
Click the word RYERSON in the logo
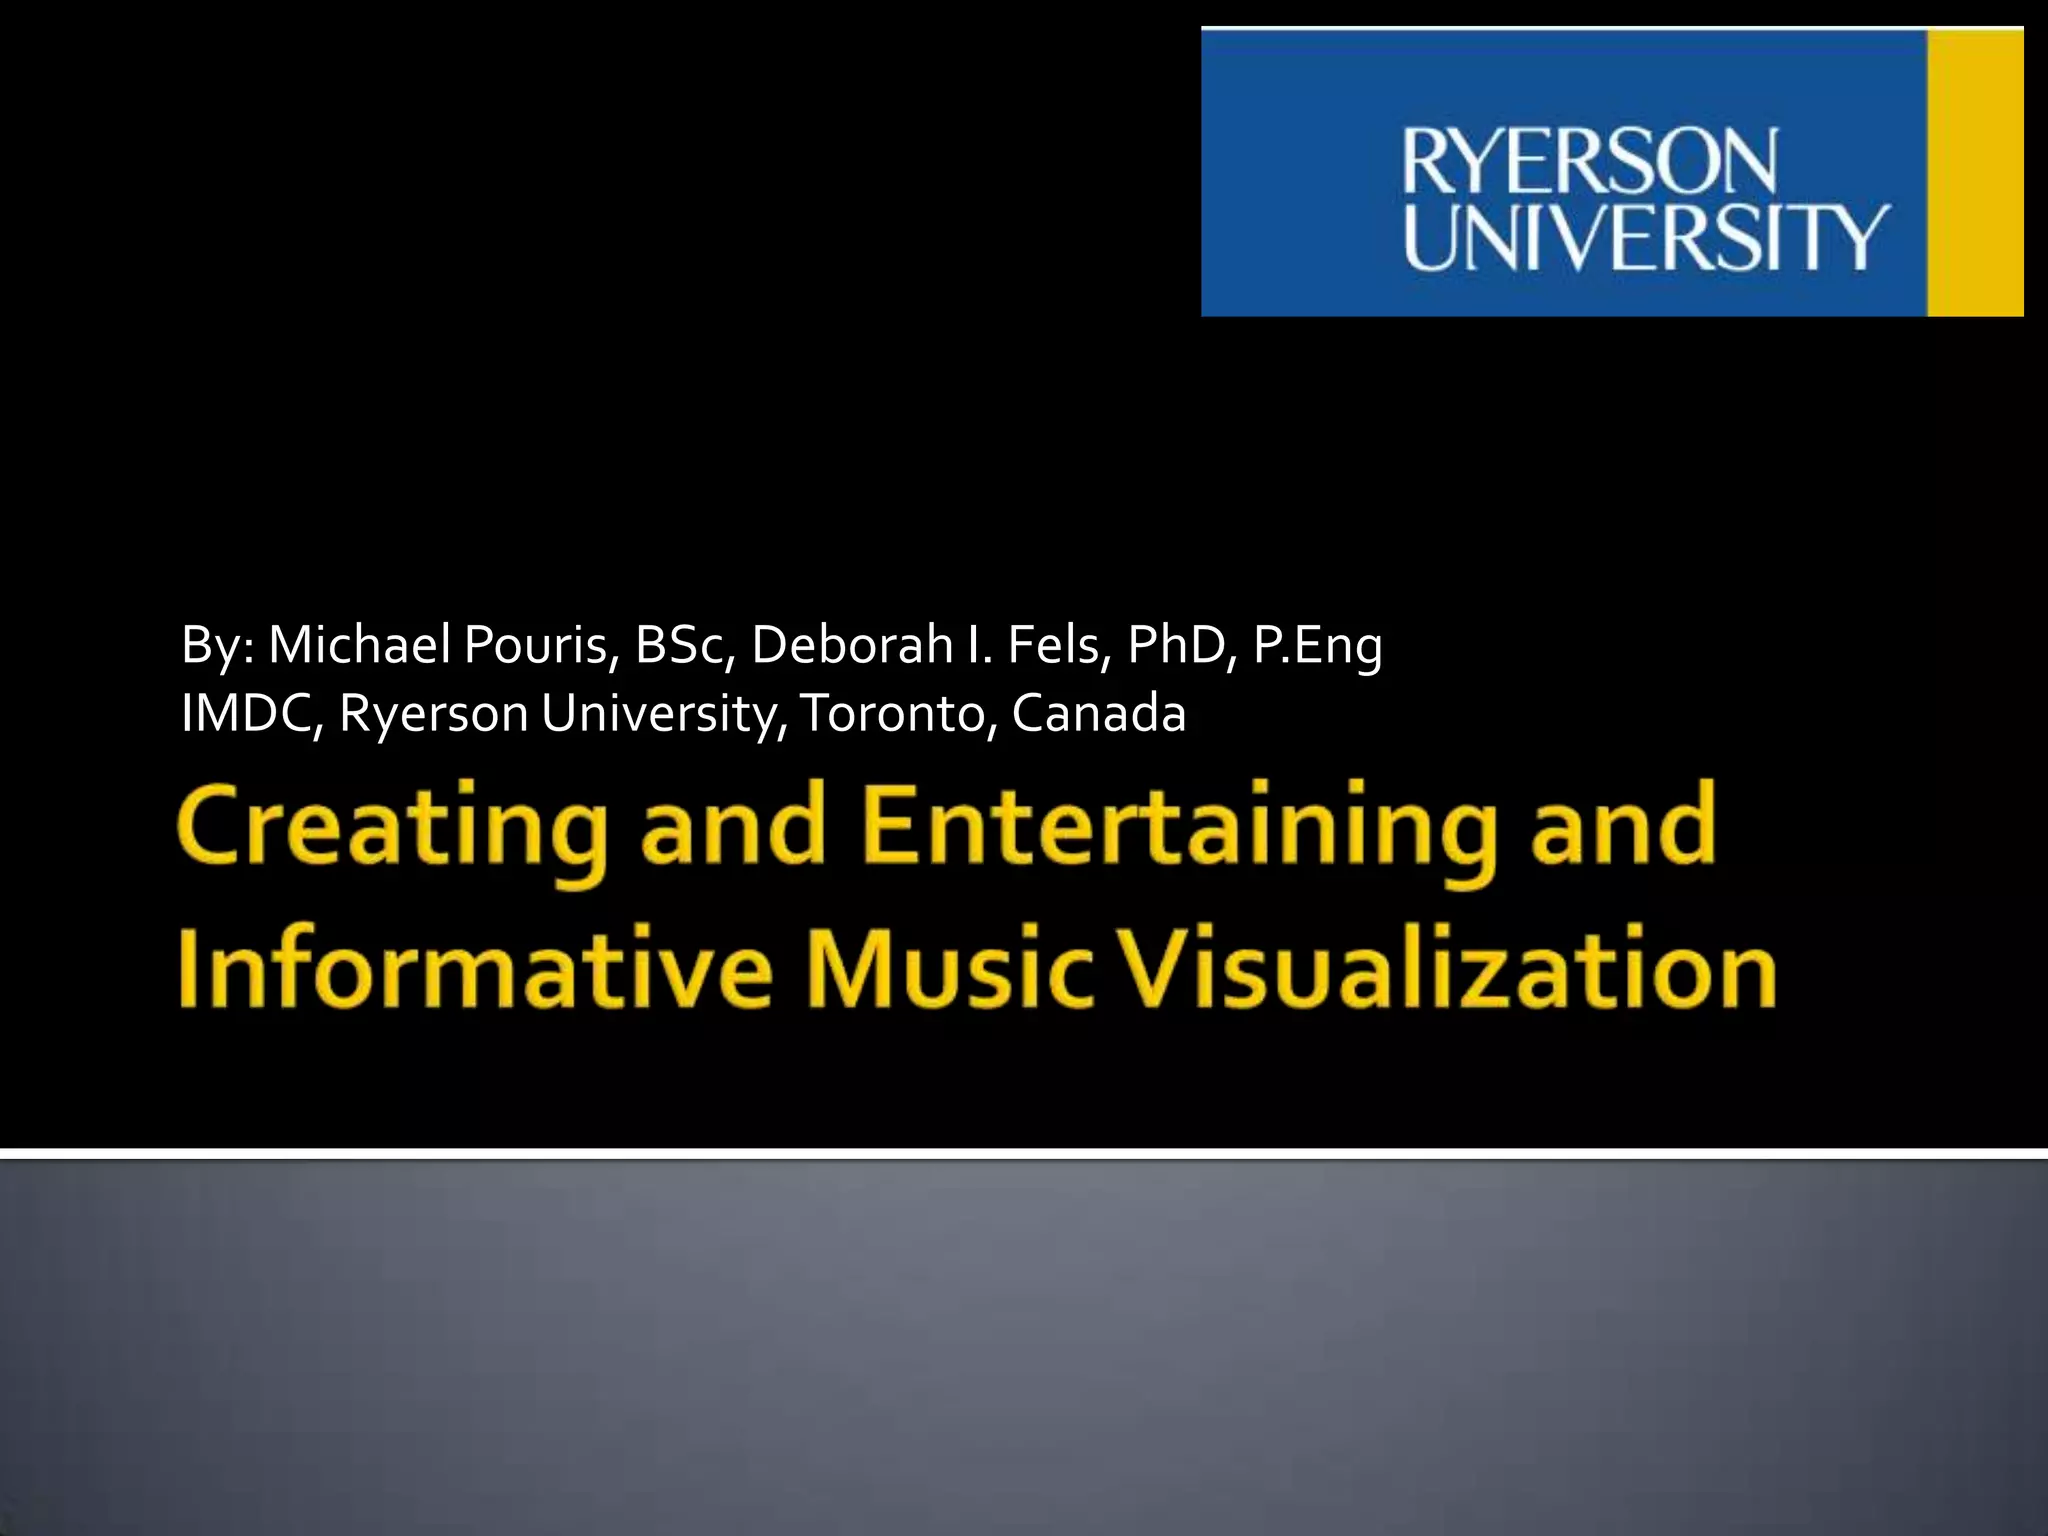[1590, 160]
